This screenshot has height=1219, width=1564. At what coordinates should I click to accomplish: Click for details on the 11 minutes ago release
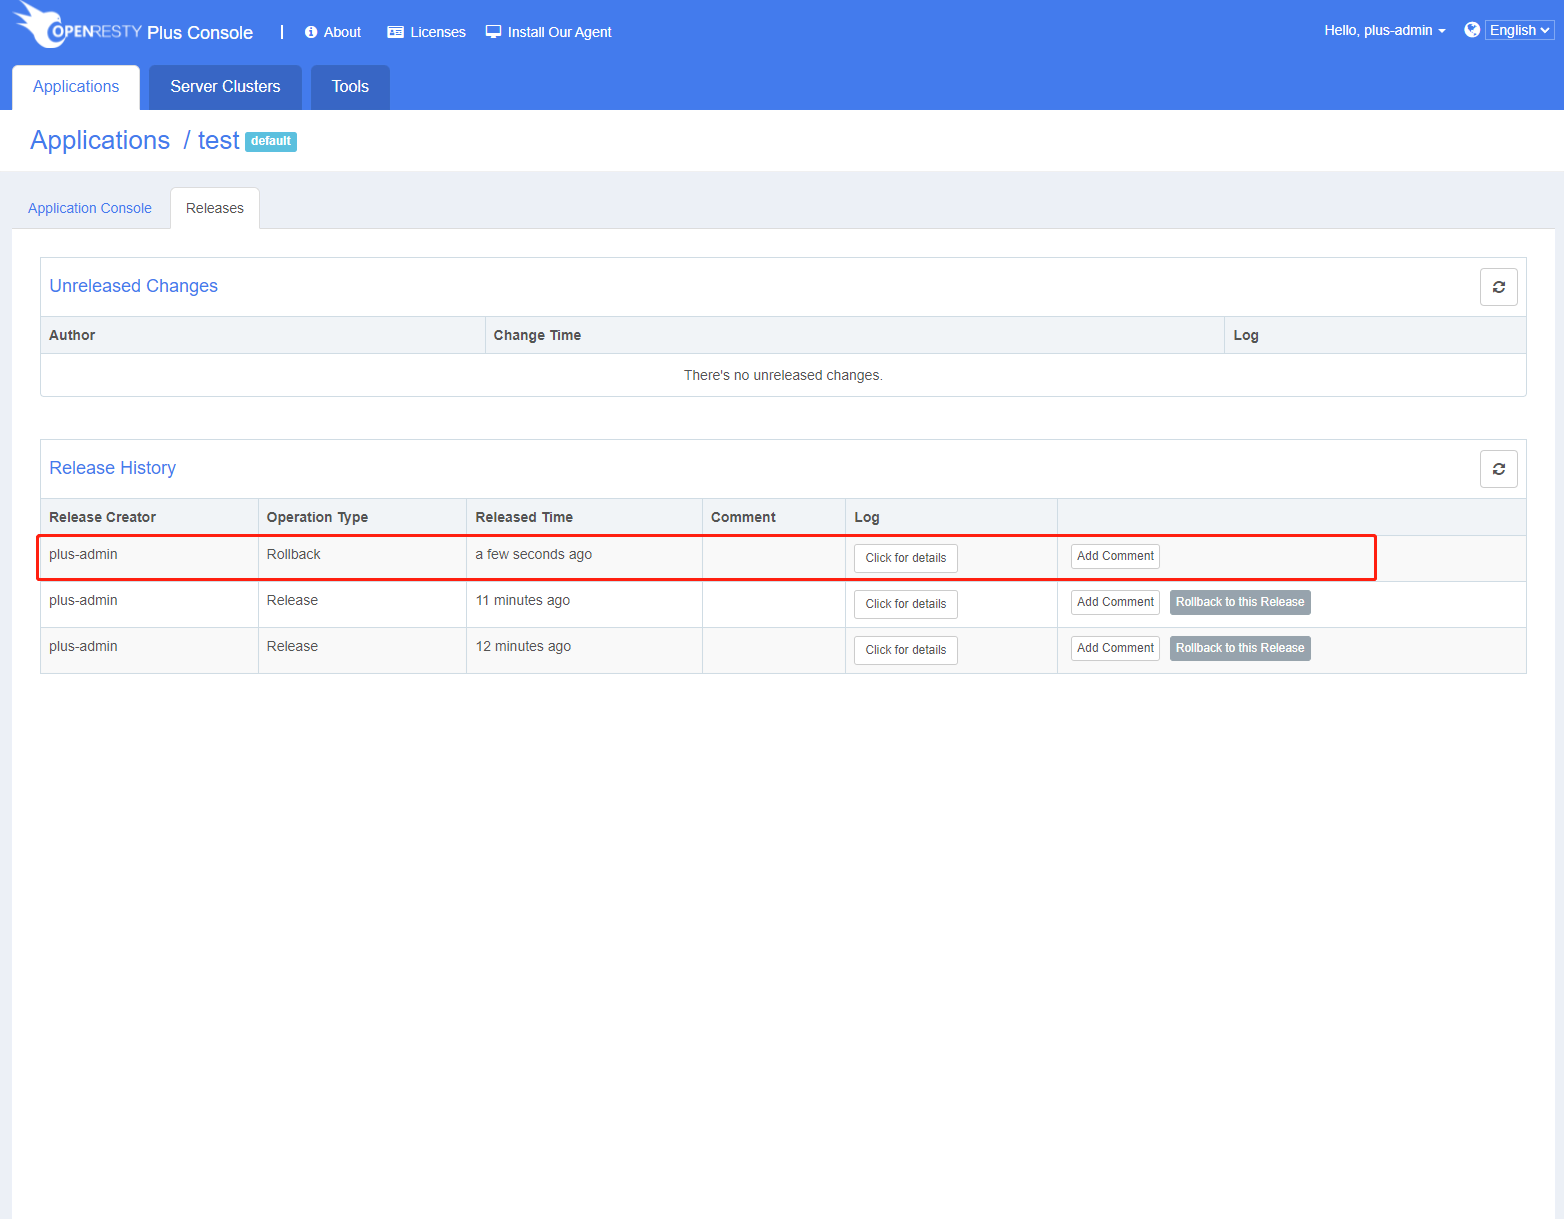(x=906, y=604)
